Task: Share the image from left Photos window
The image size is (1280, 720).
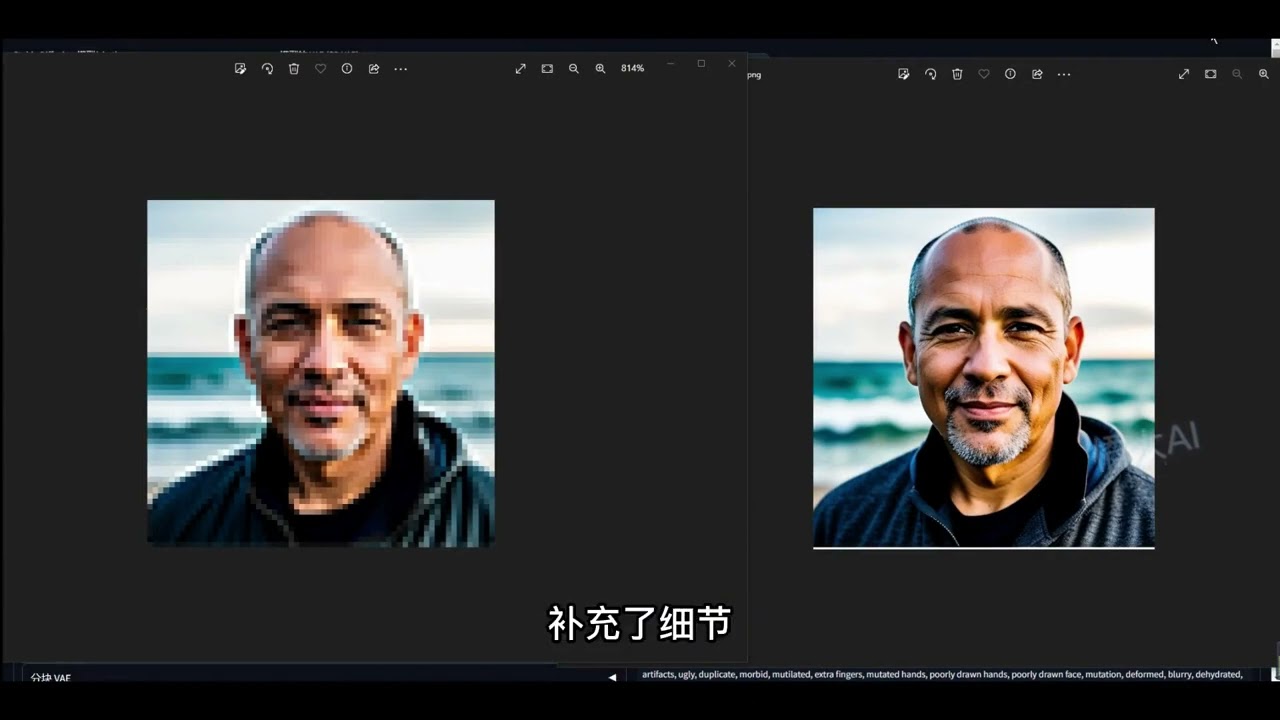Action: 374,68
